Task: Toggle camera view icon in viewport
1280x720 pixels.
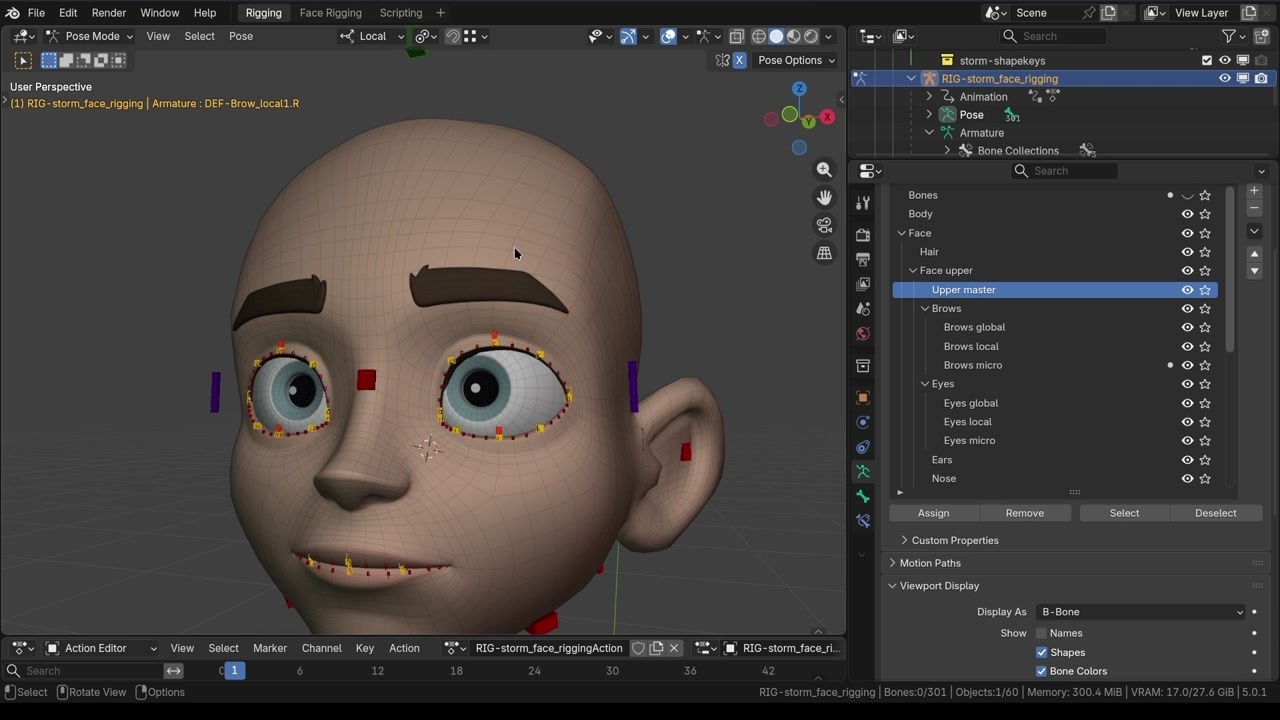Action: point(824,226)
